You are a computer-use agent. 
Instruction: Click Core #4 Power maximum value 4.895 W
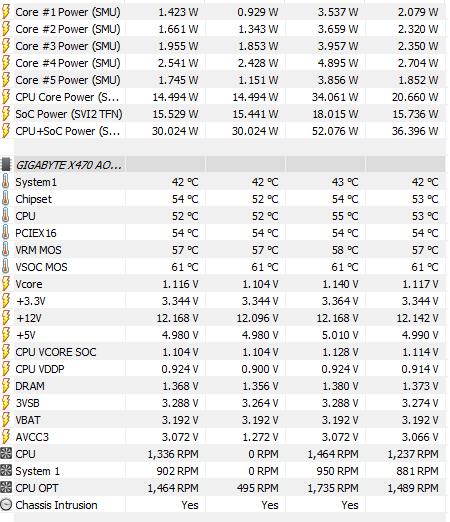tap(338, 63)
